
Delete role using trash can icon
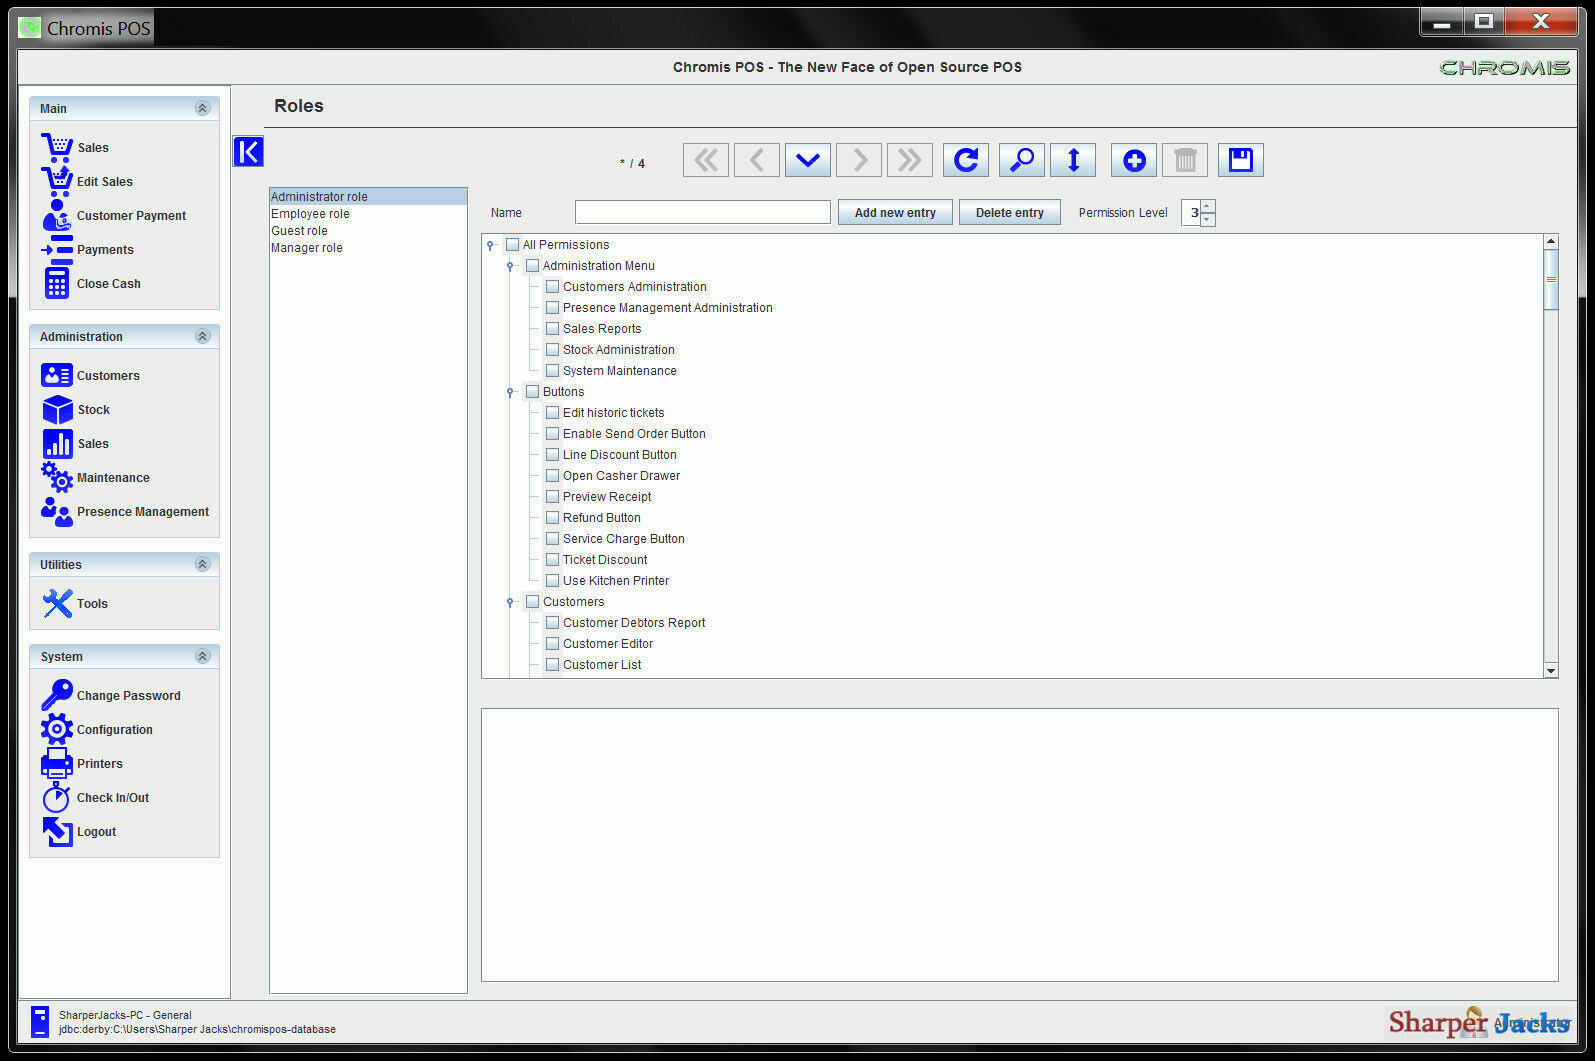1185,160
